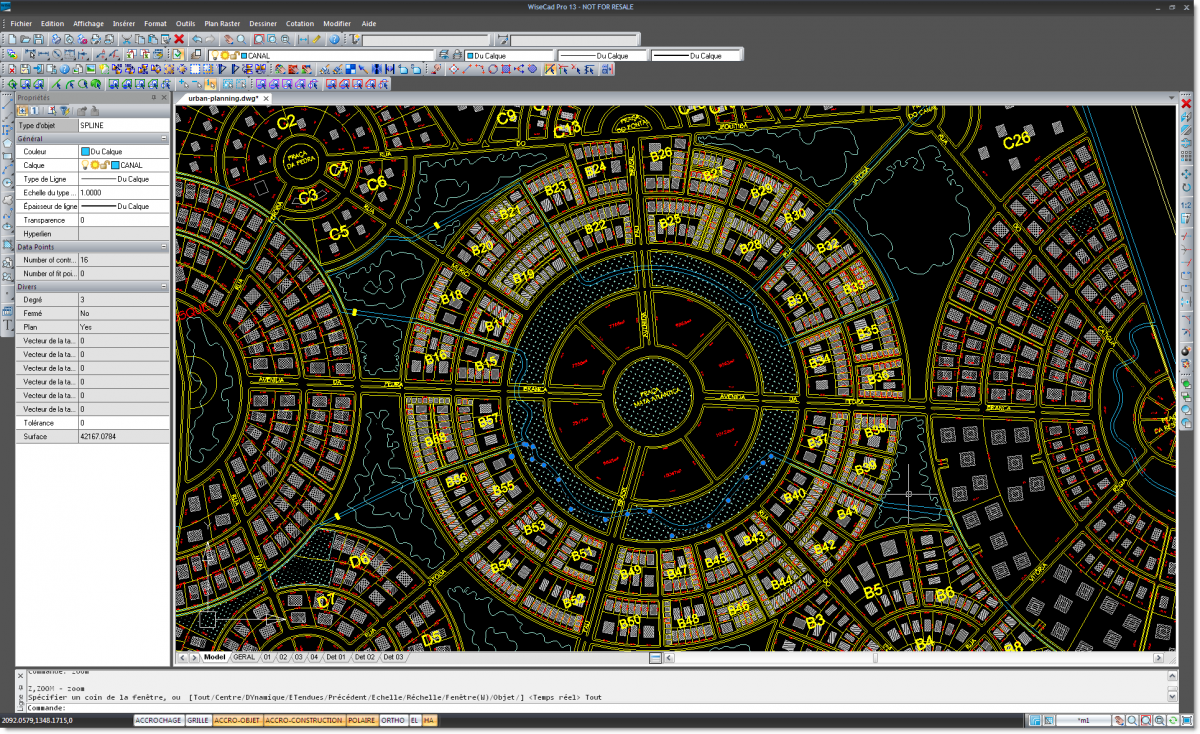Click the layer states icon right of CANAL dropdown
This screenshot has width=1200, height=734.
pos(443,55)
